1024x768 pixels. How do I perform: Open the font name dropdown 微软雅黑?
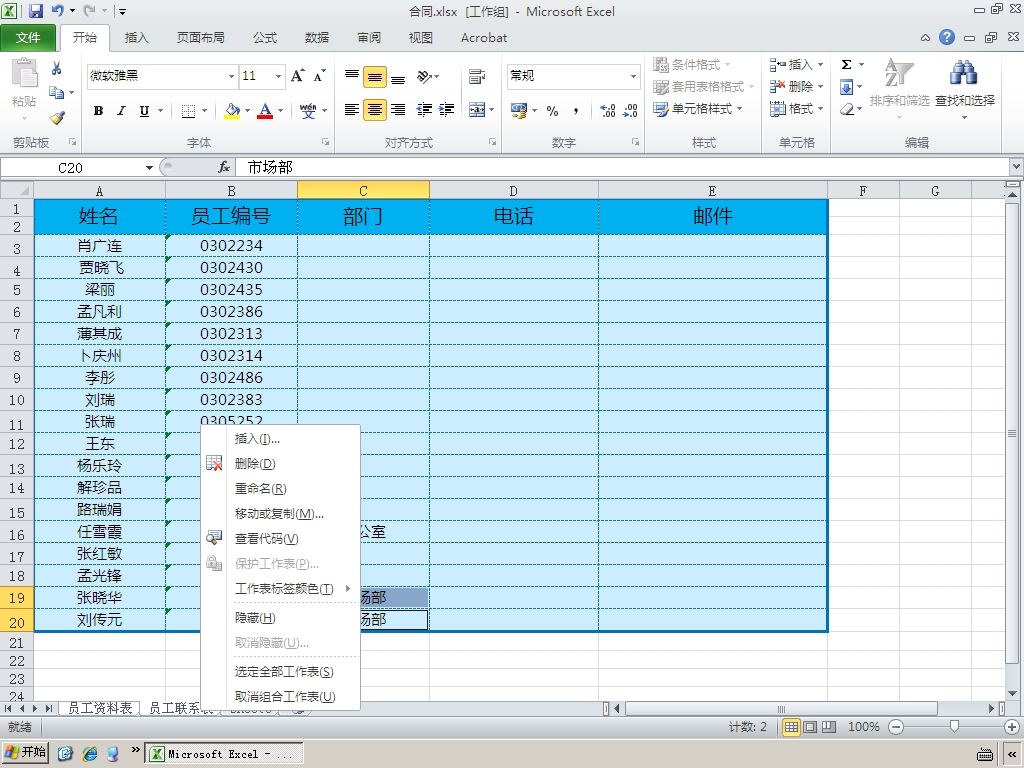point(231,76)
